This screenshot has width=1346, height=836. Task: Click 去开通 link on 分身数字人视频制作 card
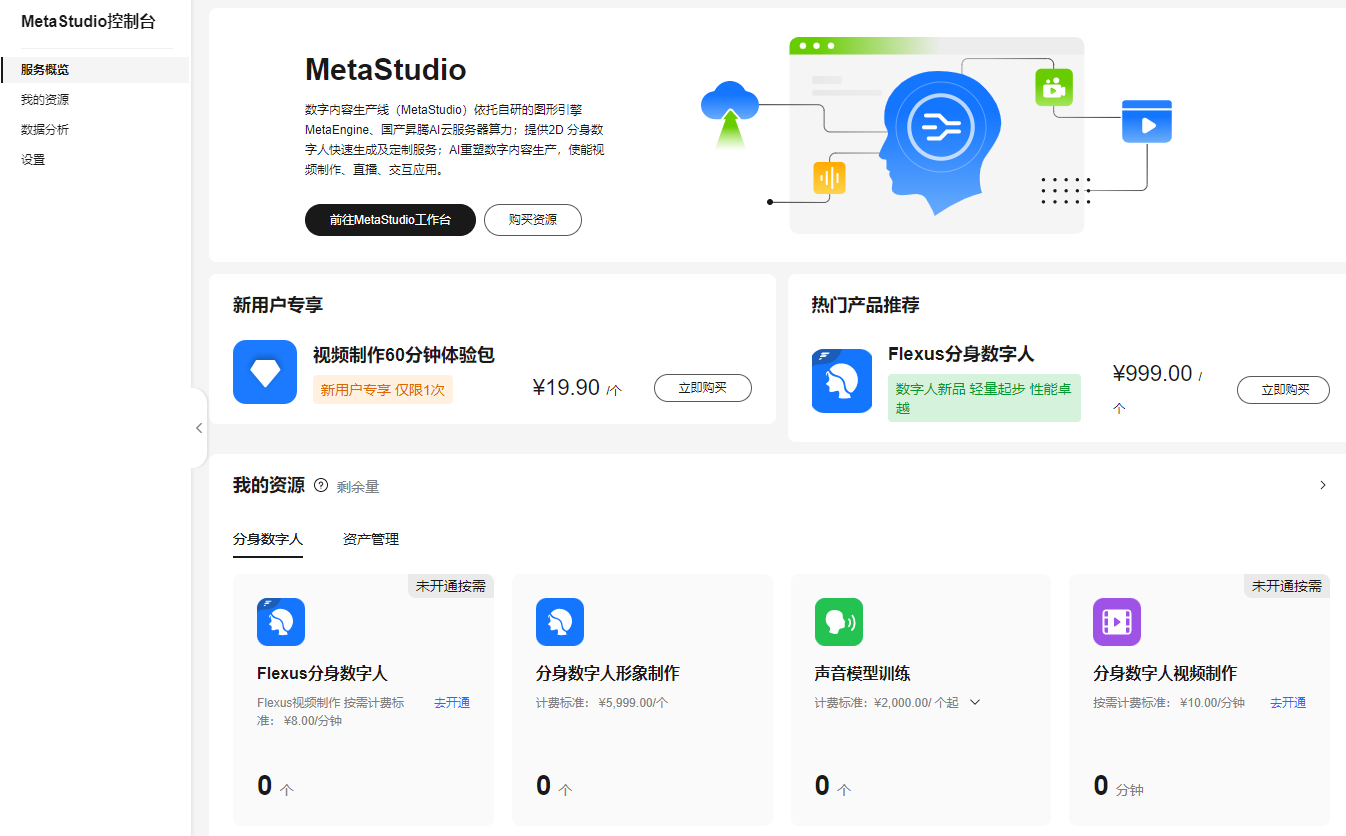coord(1288,703)
